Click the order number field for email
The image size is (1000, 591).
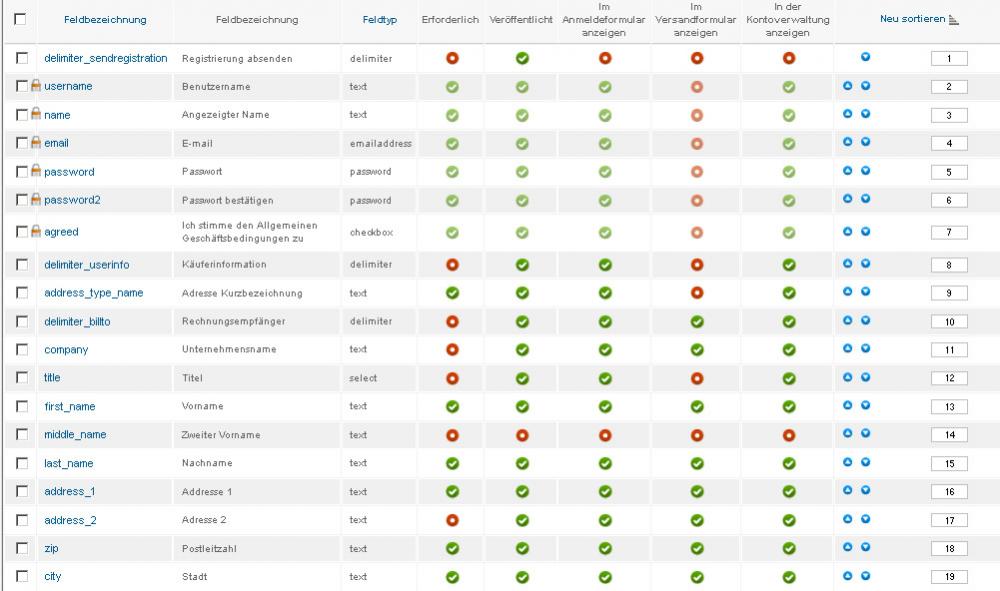click(x=949, y=143)
